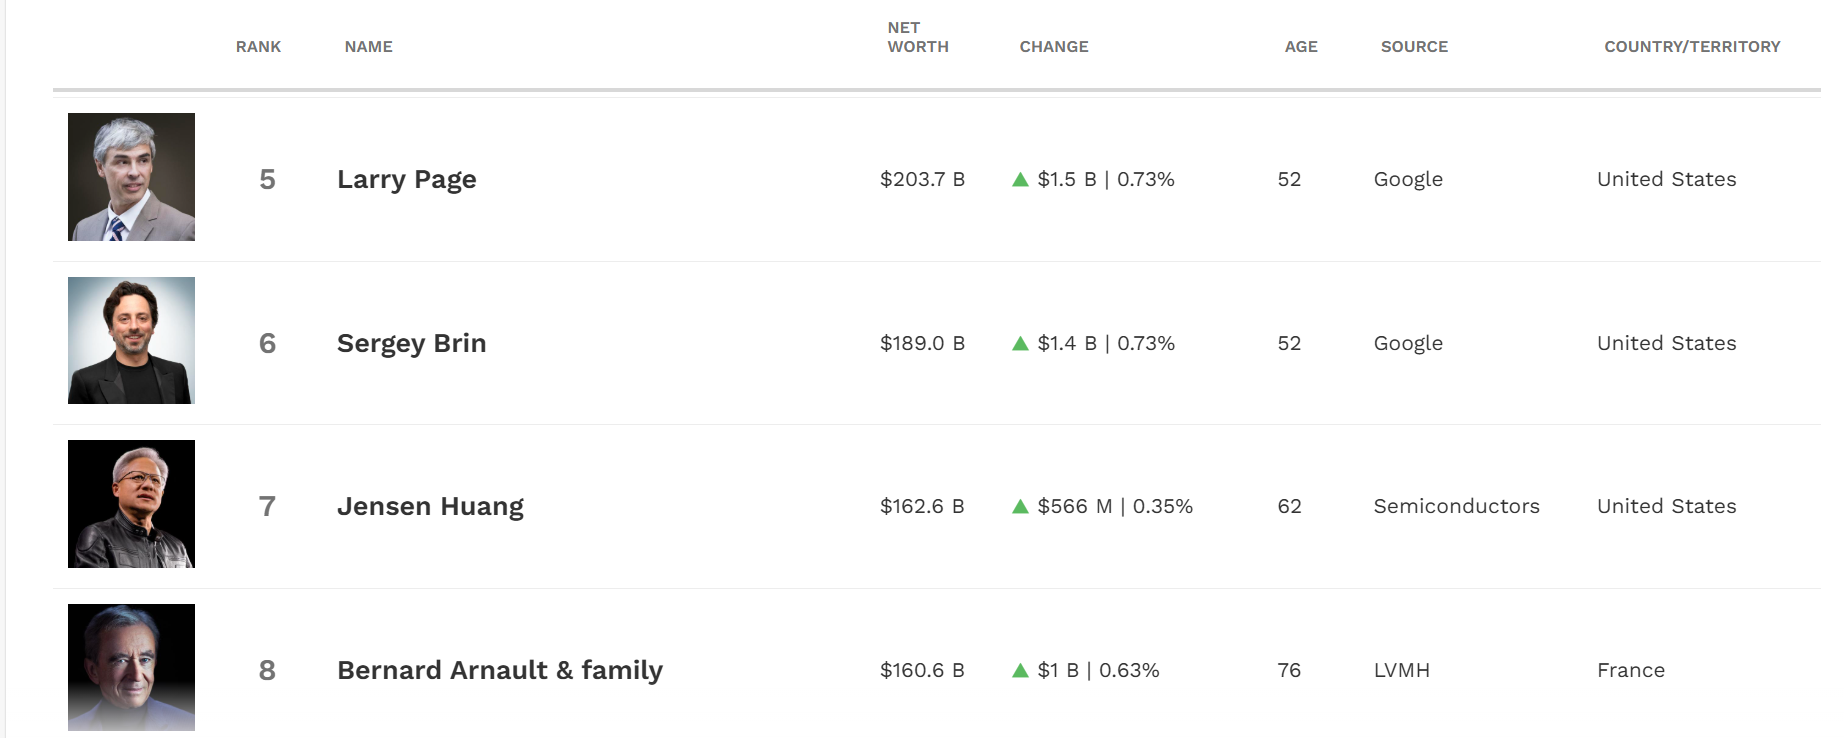
Task: Sort billionaires by the AGE header
Action: coord(1300,47)
